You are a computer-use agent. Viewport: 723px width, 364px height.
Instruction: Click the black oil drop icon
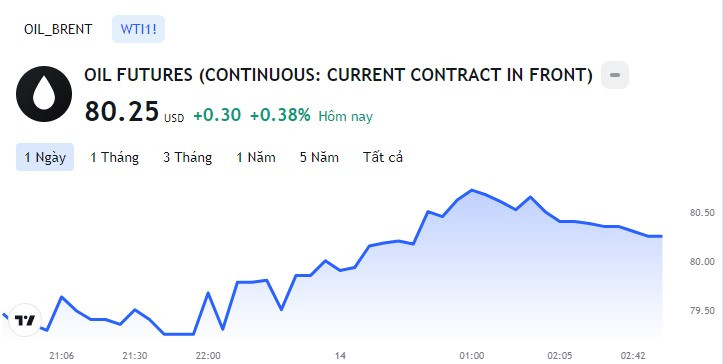coord(44,94)
